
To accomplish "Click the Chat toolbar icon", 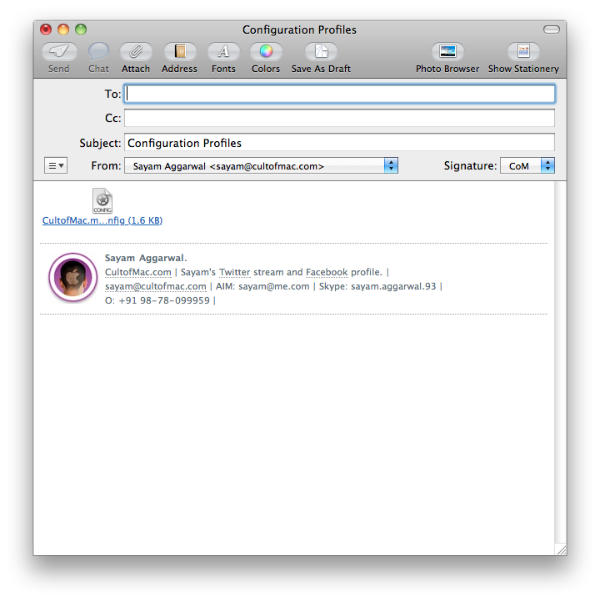I will click(x=98, y=51).
